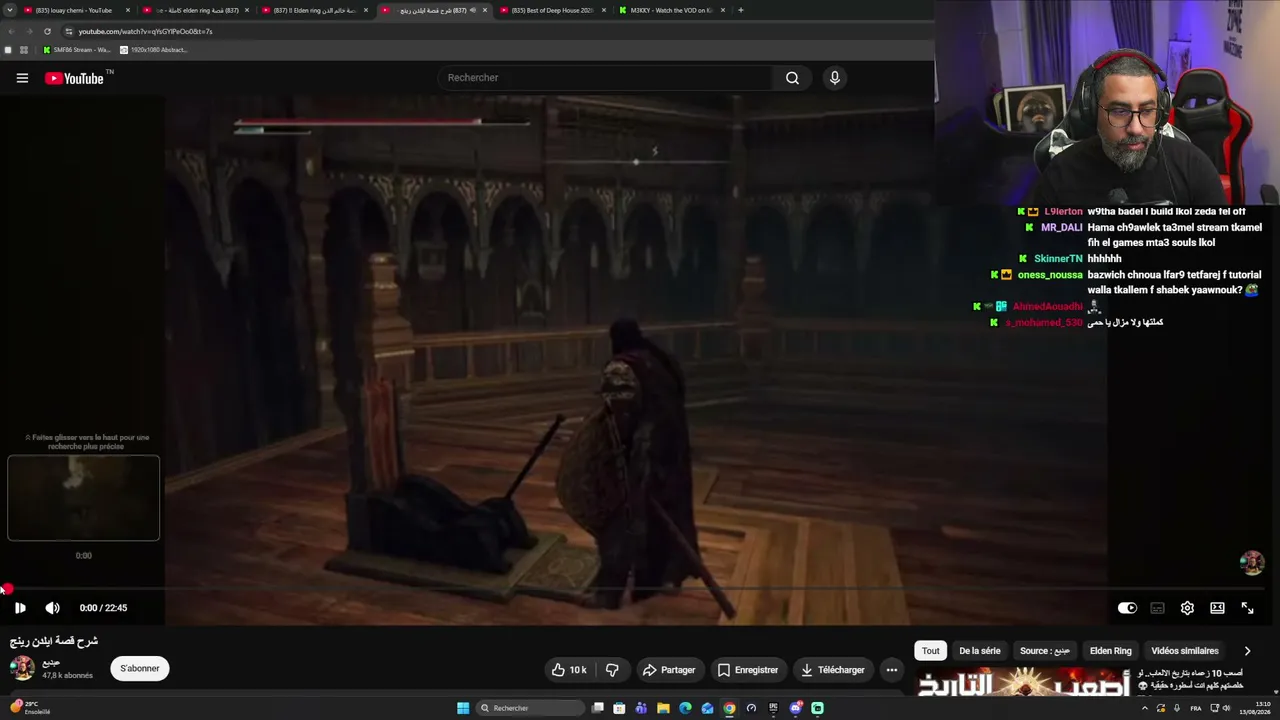
Task: Open the browser tab search dropdown
Action: pyautogui.click(x=9, y=10)
